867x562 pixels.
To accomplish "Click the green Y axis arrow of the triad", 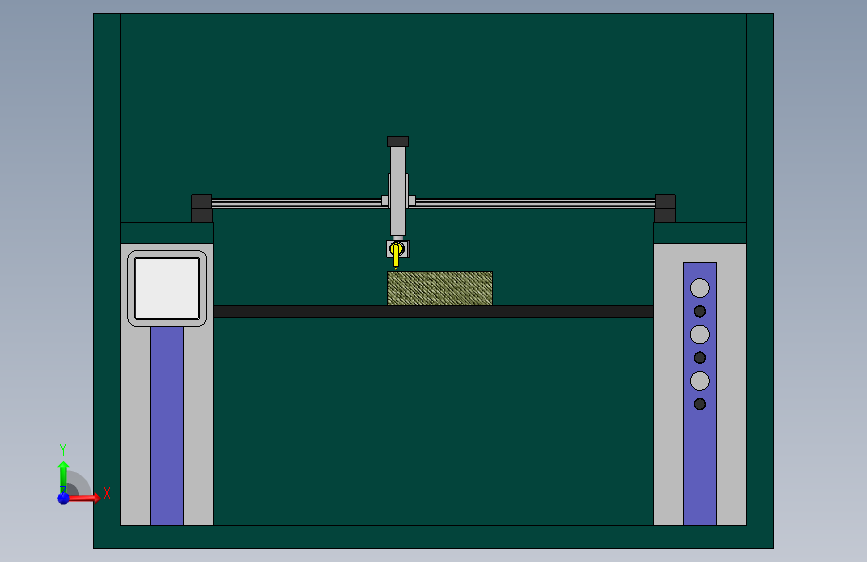I will (63, 477).
